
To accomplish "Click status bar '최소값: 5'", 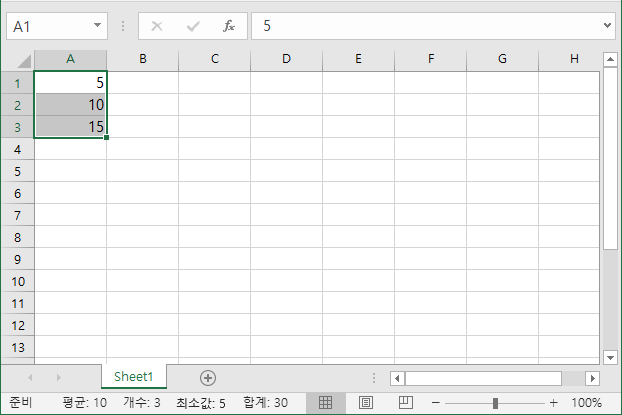I will (201, 403).
